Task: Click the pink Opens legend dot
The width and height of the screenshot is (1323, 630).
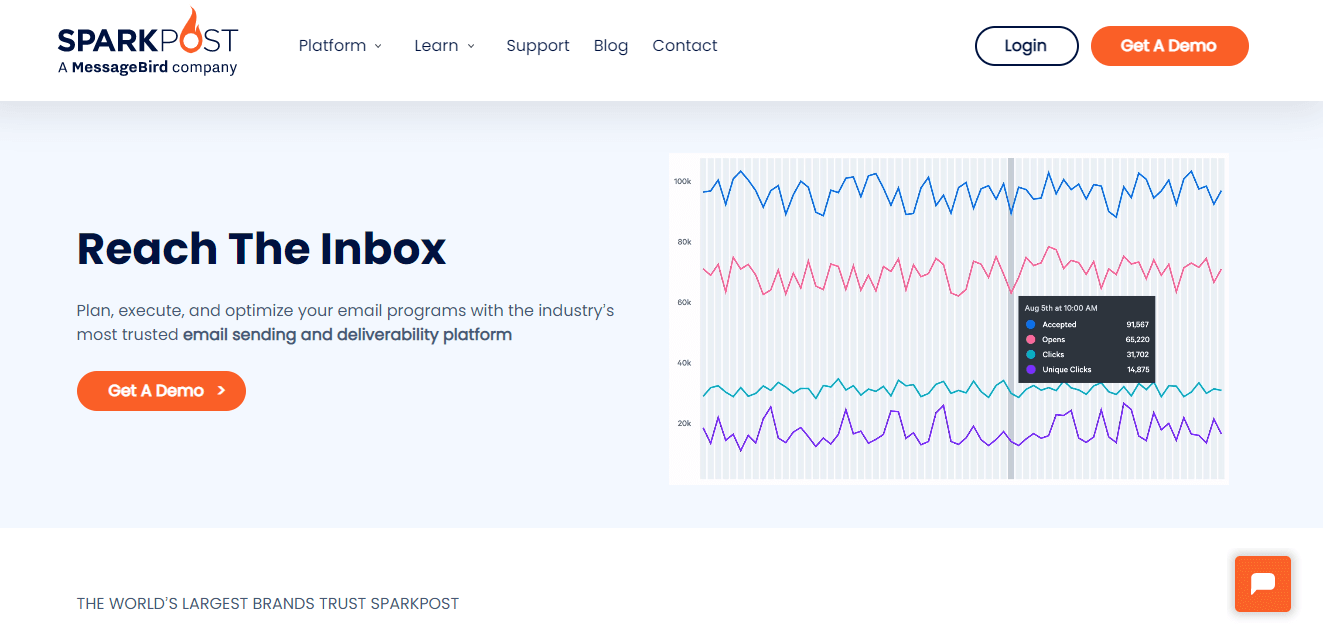Action: click(1030, 340)
